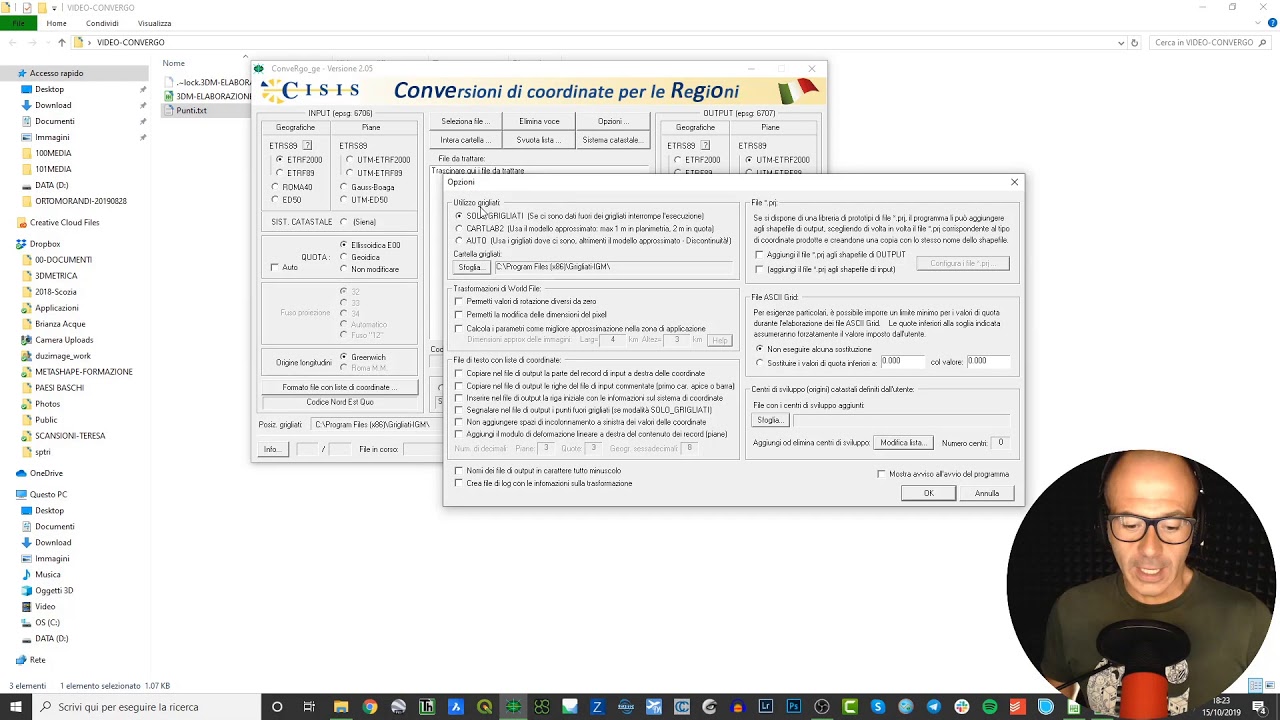Open METASHAPE-FORMAZIONE folder in tree
The width and height of the screenshot is (1280, 720).
[x=84, y=372]
